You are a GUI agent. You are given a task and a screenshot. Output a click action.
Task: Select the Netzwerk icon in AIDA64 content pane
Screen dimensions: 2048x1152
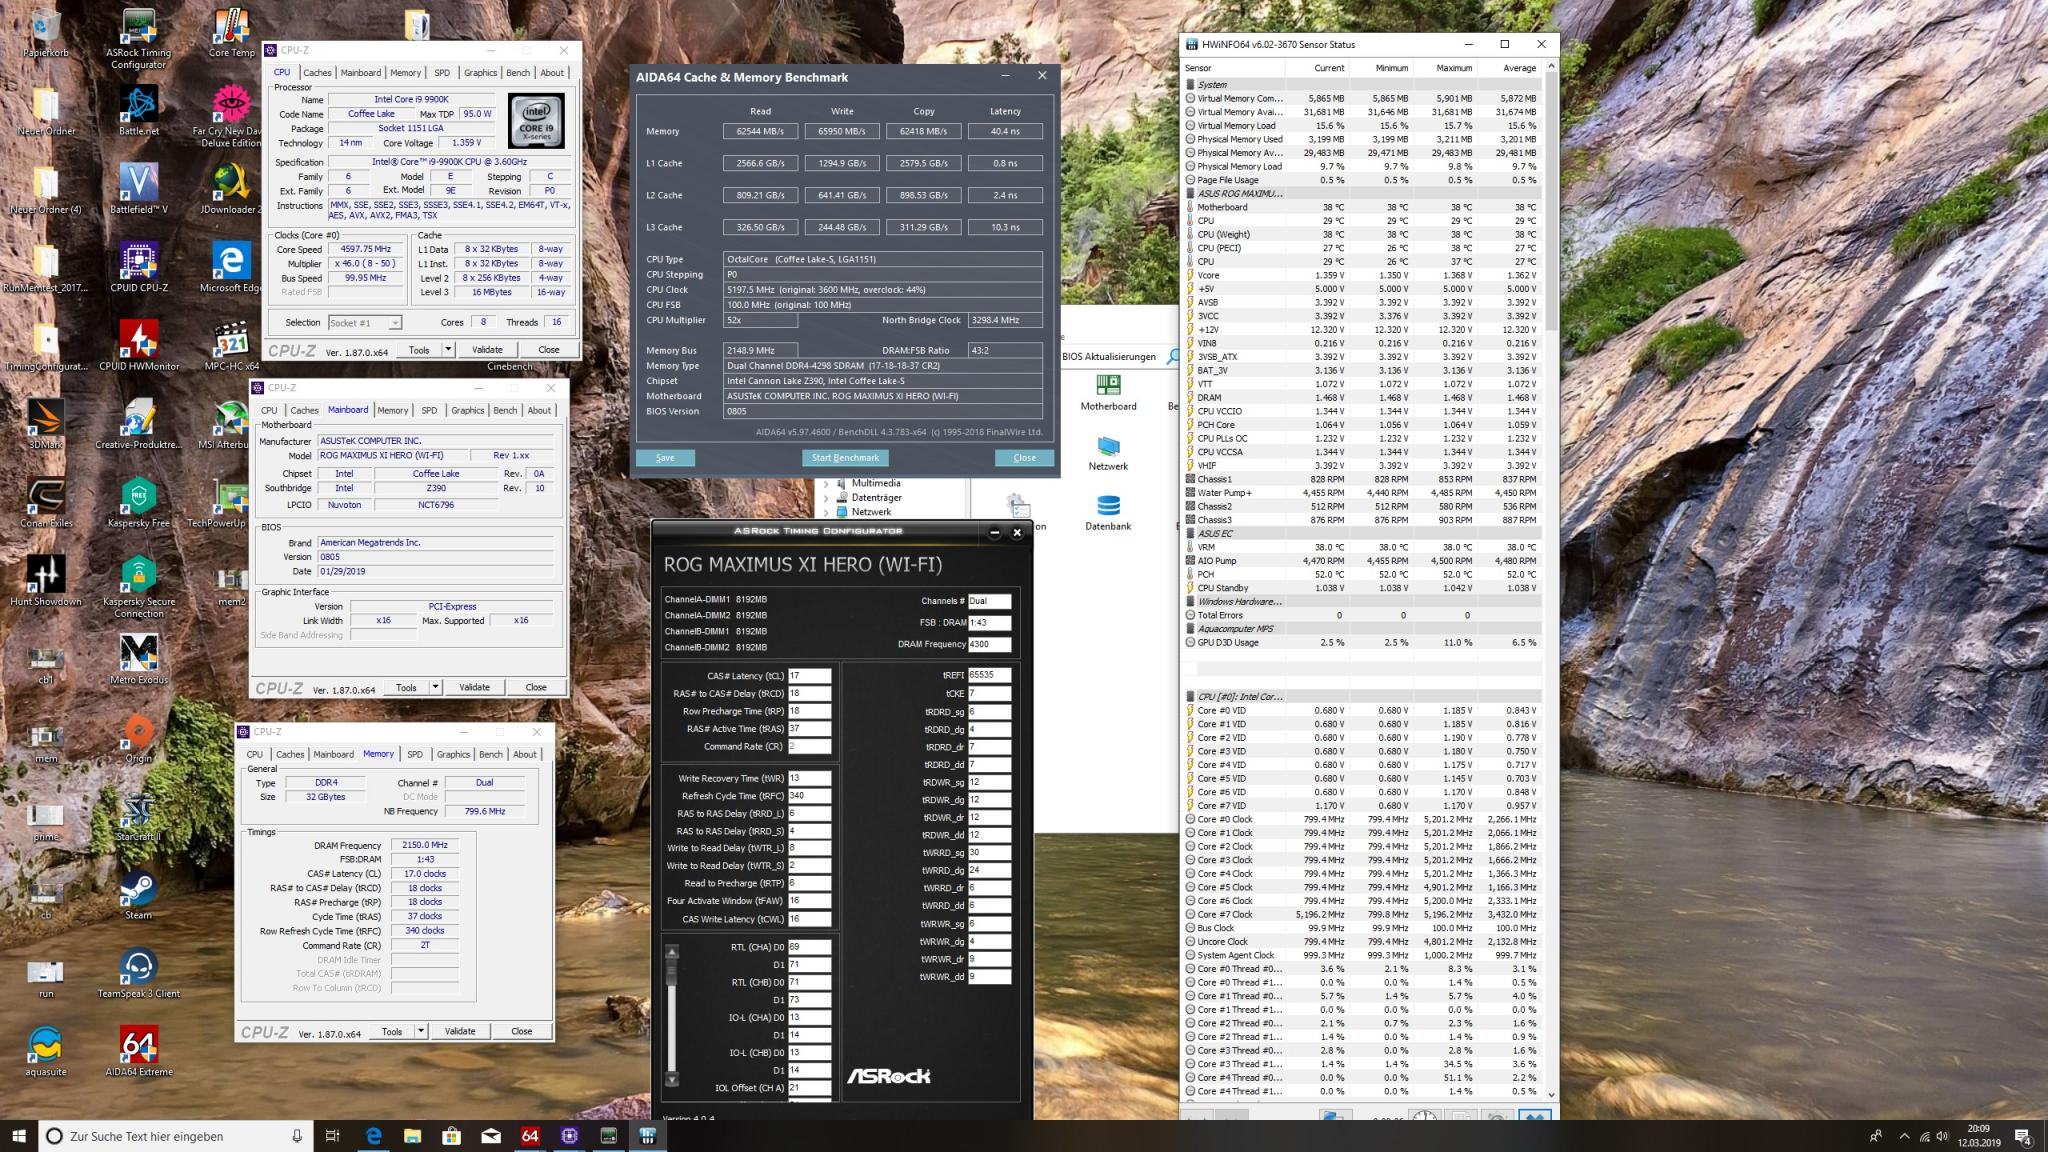point(1108,453)
